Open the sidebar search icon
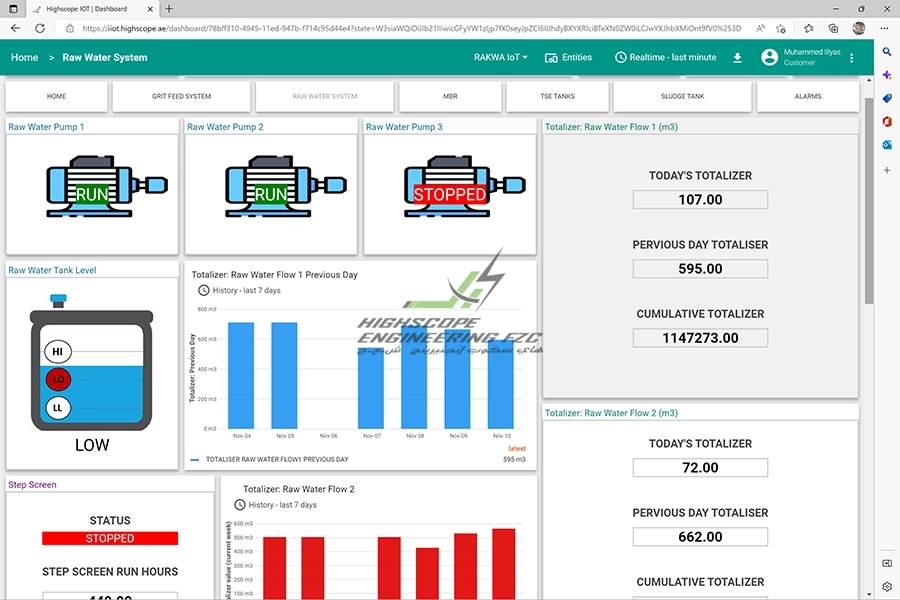 coord(887,52)
